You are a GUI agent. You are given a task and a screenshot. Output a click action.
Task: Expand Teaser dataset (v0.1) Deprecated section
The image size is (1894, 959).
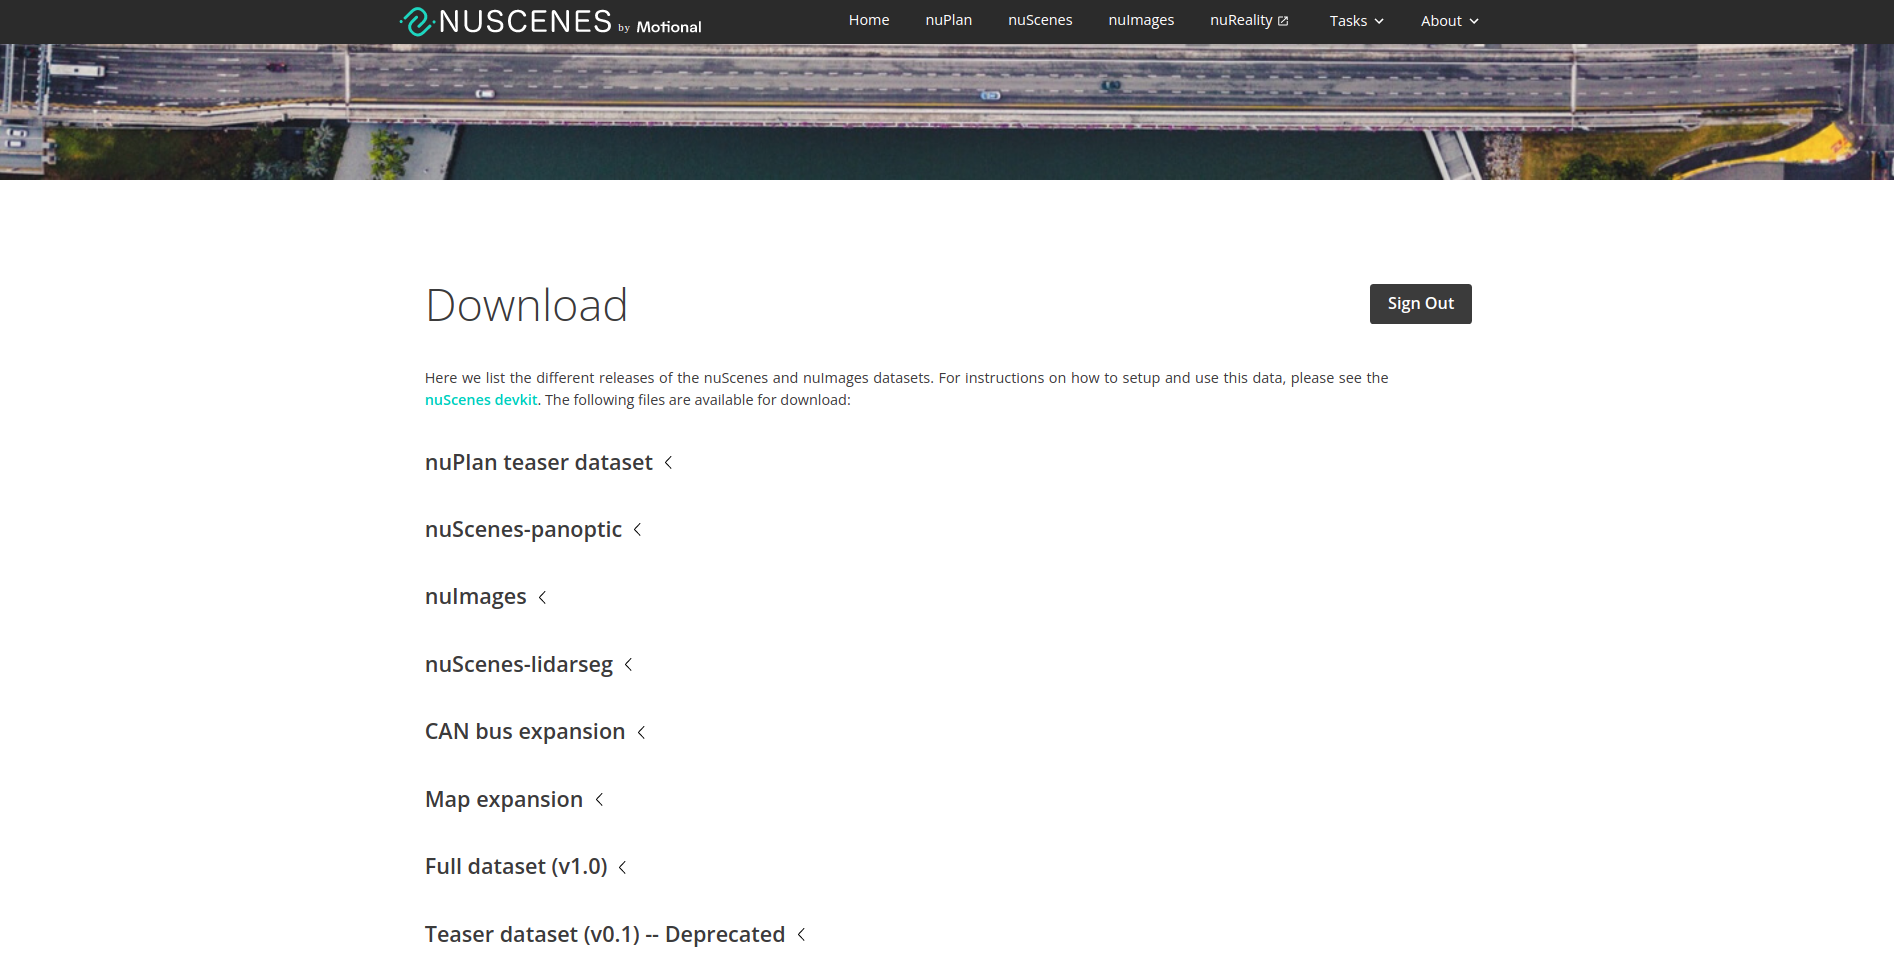(801, 934)
